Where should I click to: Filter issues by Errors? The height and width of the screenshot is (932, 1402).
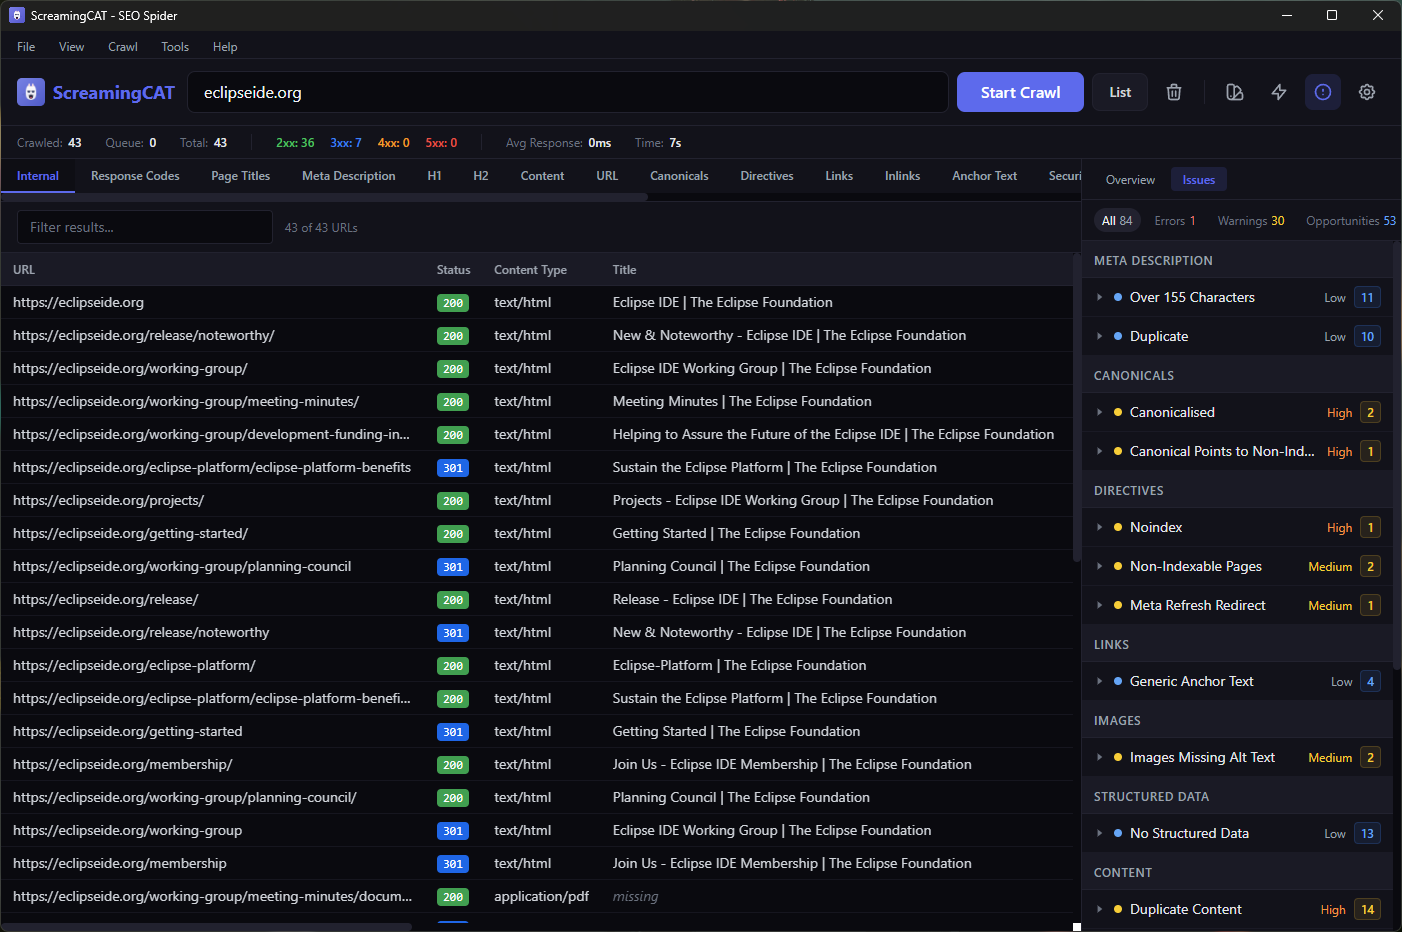[1175, 221]
